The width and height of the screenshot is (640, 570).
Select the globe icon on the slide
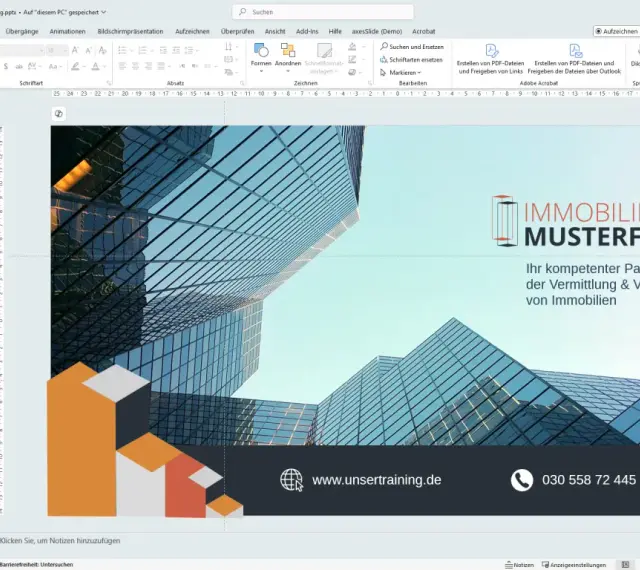pos(291,480)
